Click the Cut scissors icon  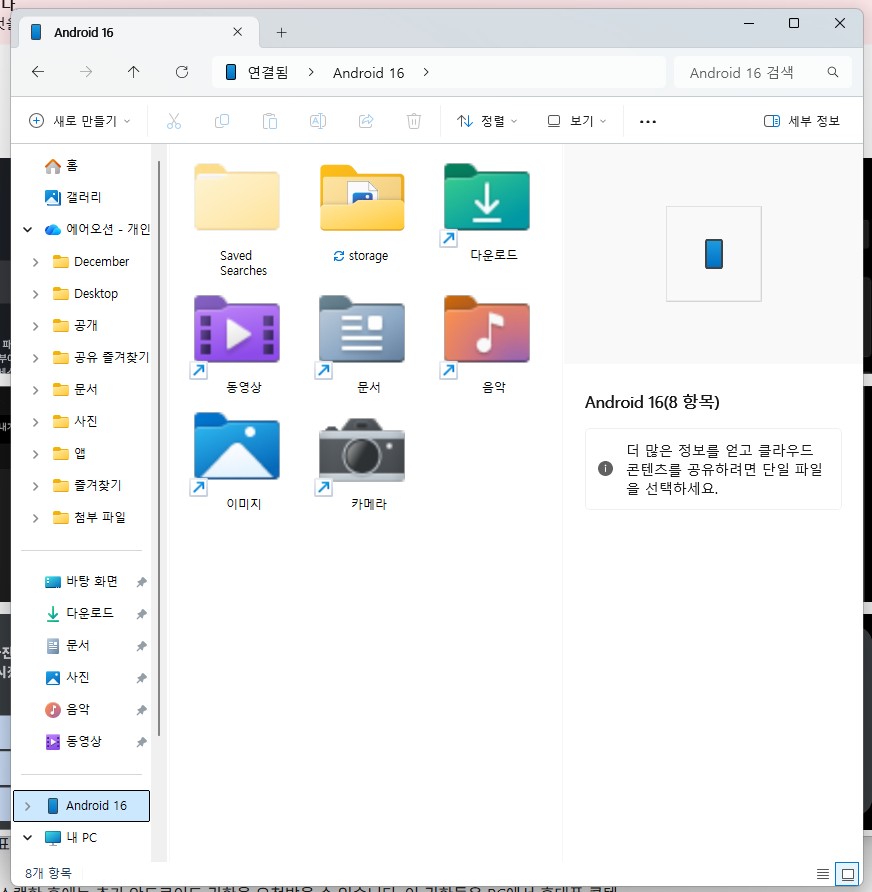(174, 121)
